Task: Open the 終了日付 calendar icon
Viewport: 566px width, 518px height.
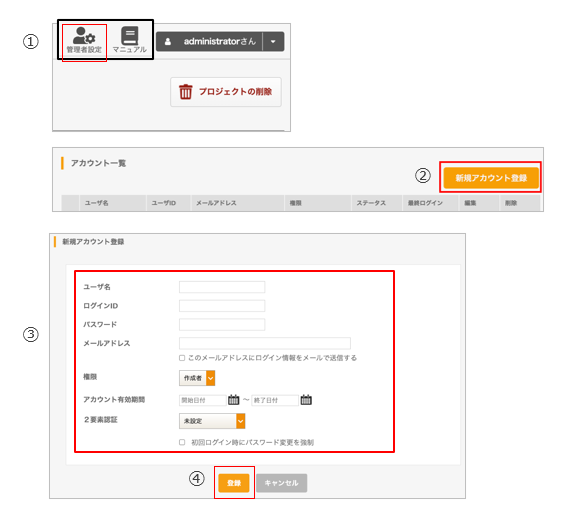Action: pyautogui.click(x=306, y=400)
